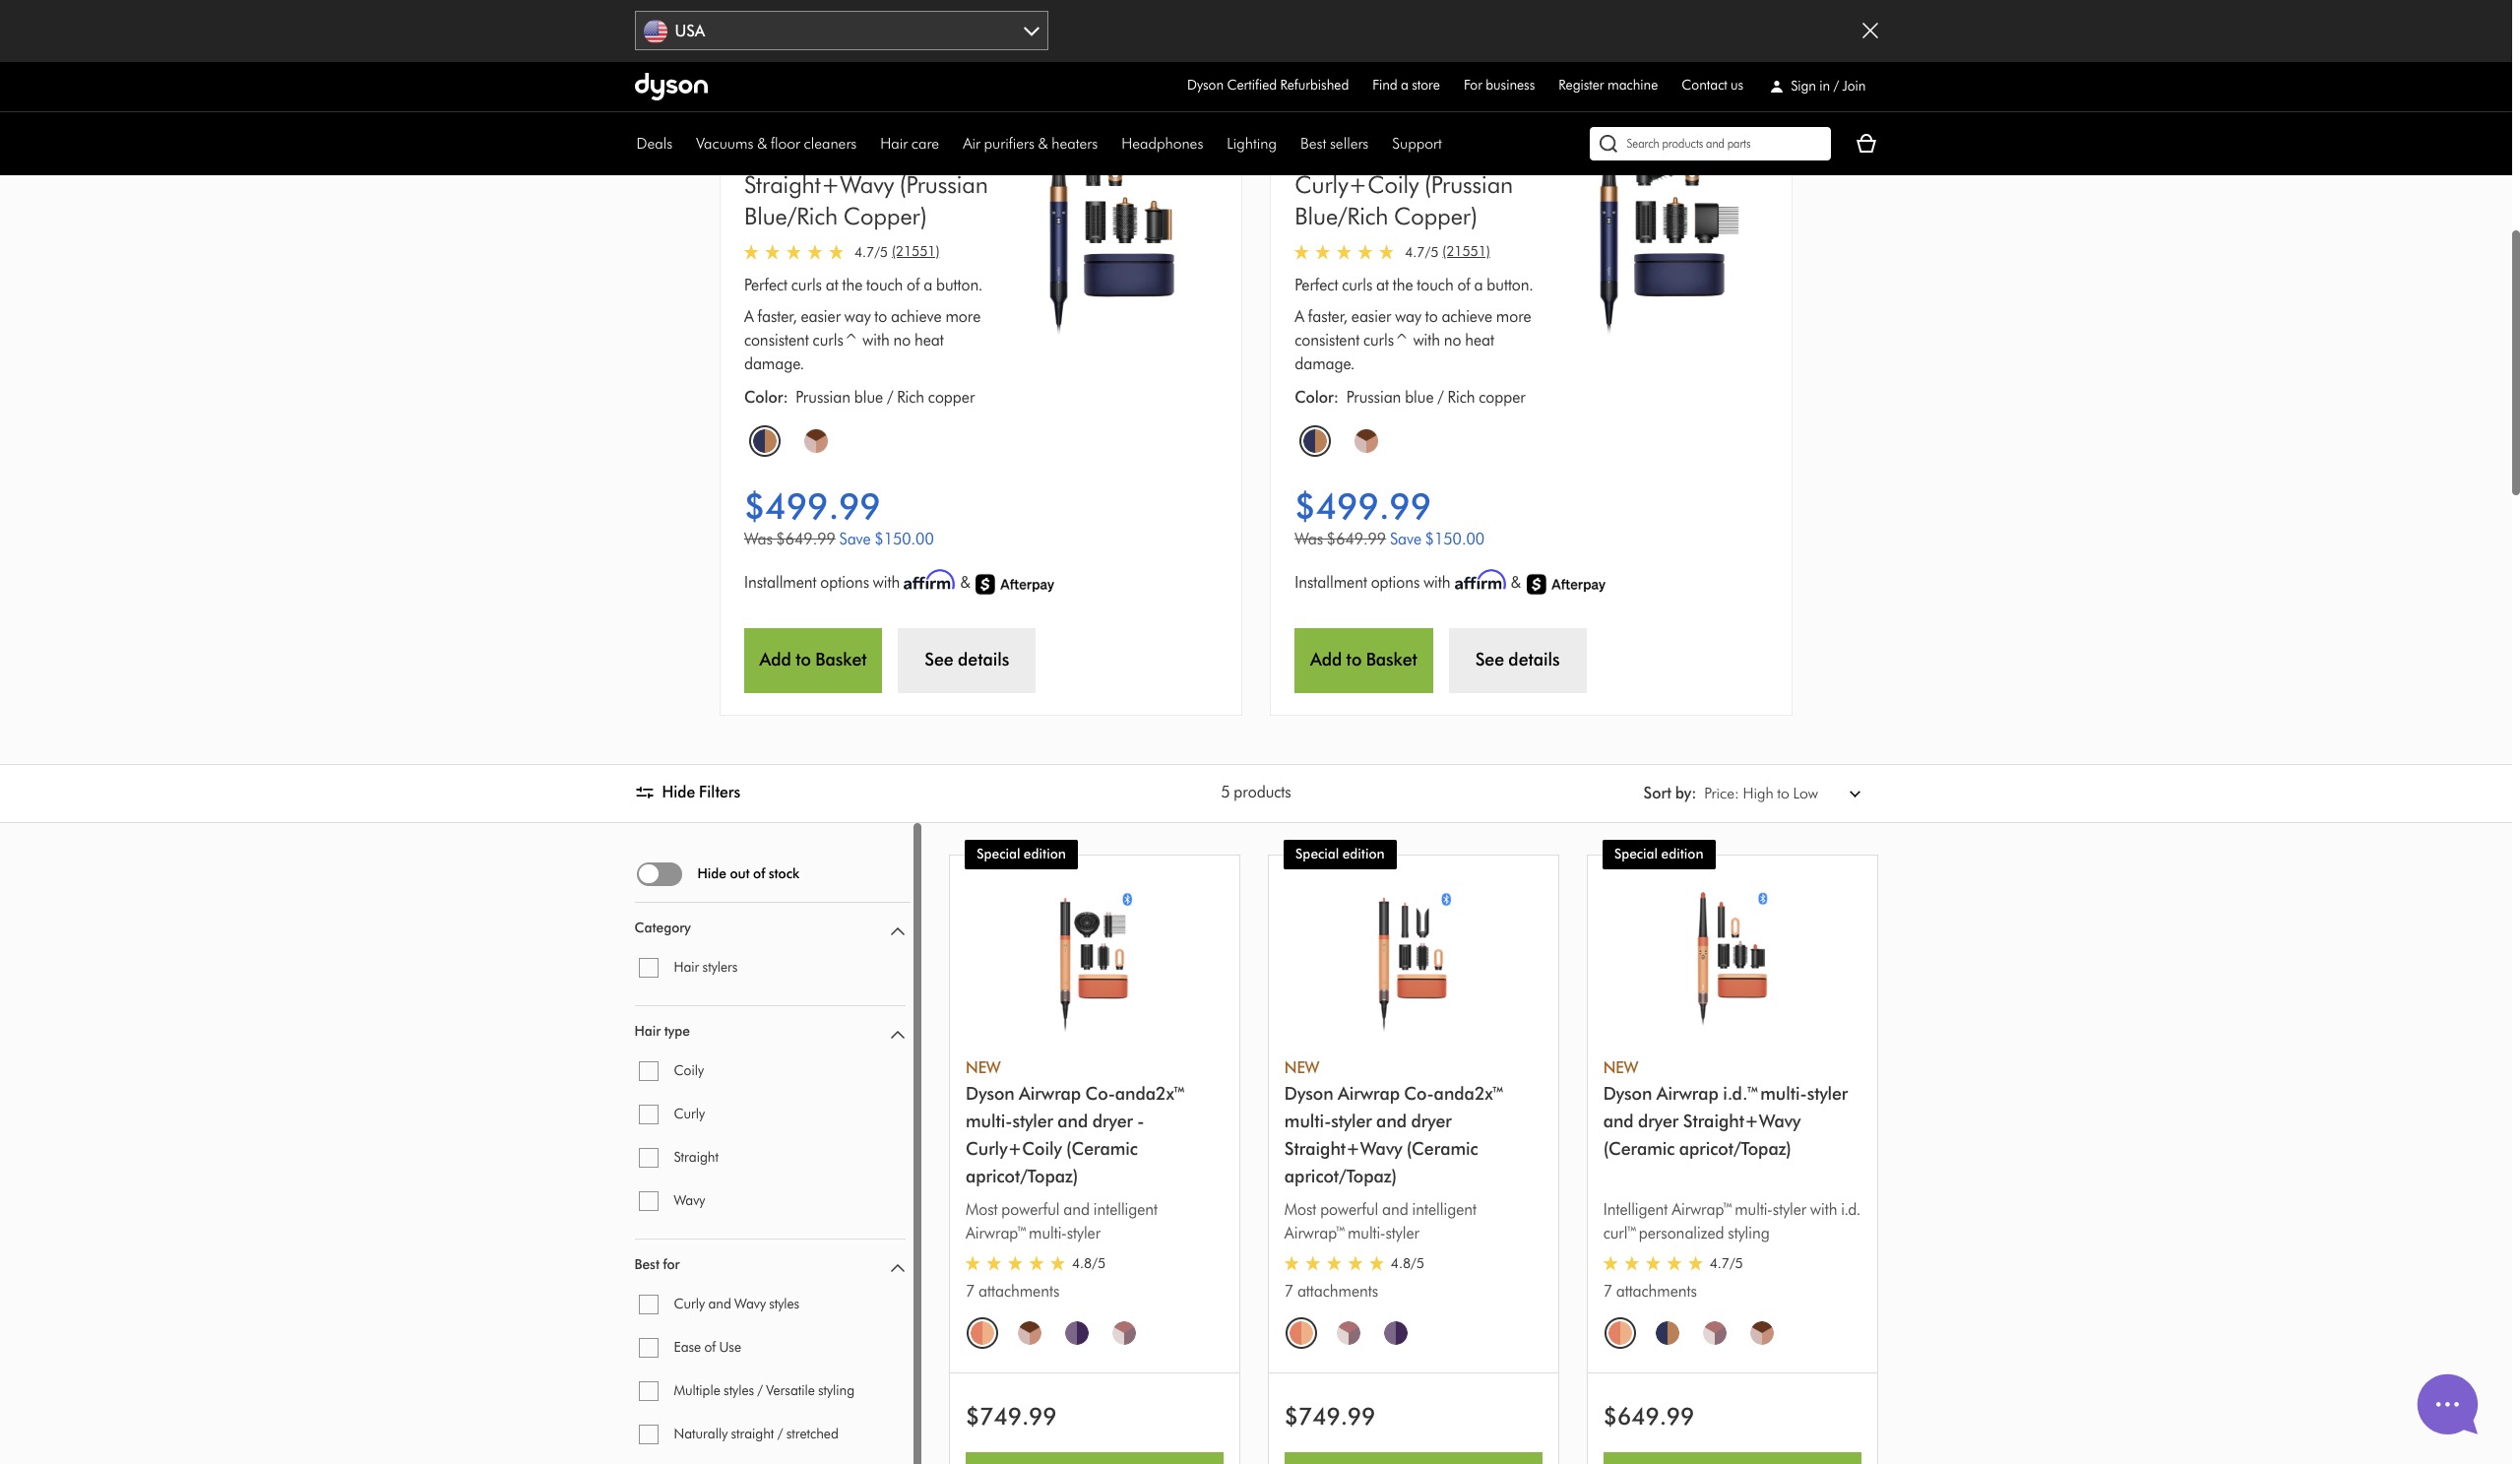
Task: Close the country selector banner
Action: pyautogui.click(x=1870, y=30)
